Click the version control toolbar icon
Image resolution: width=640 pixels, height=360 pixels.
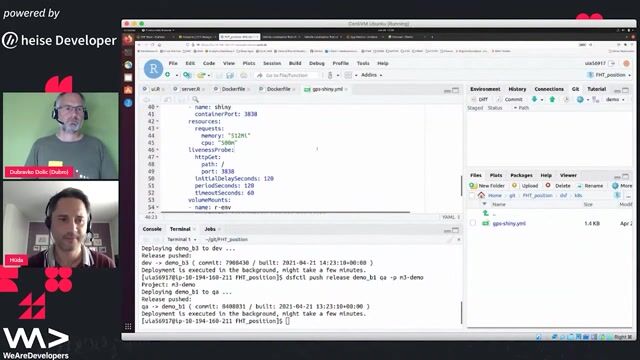(330, 75)
